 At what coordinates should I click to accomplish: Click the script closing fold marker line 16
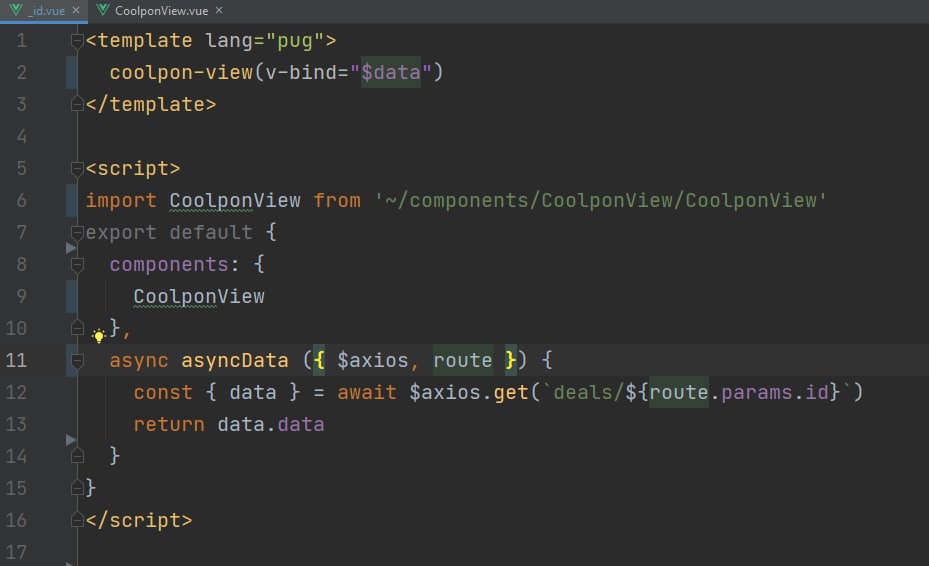[77, 520]
